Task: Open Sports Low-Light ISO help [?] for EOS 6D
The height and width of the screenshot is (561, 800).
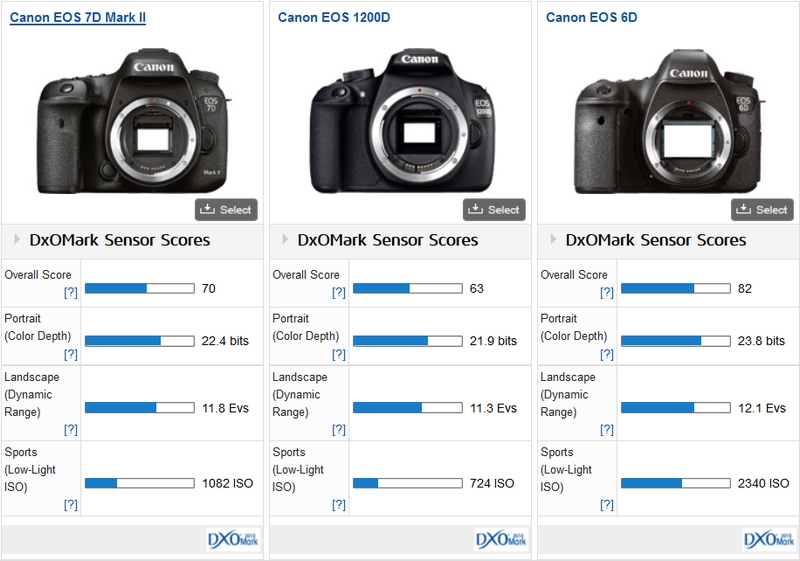Action: (x=607, y=505)
